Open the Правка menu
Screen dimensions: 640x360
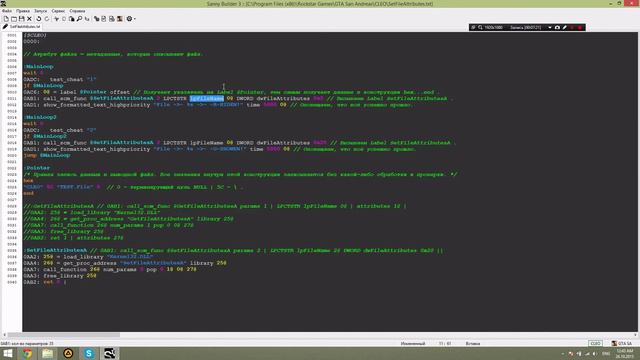pyautogui.click(x=23, y=11)
